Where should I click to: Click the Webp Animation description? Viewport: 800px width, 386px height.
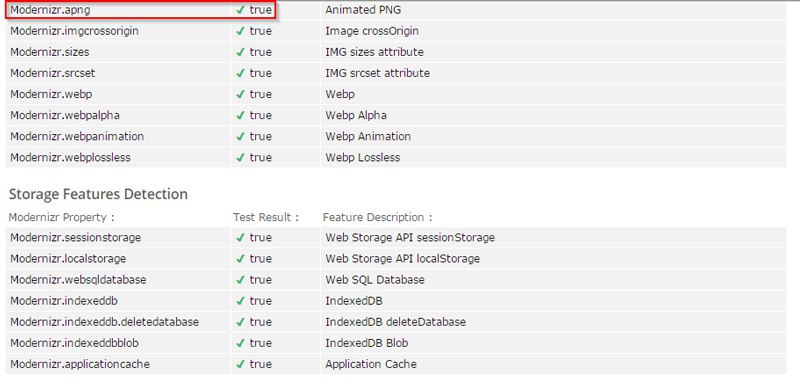368,136
